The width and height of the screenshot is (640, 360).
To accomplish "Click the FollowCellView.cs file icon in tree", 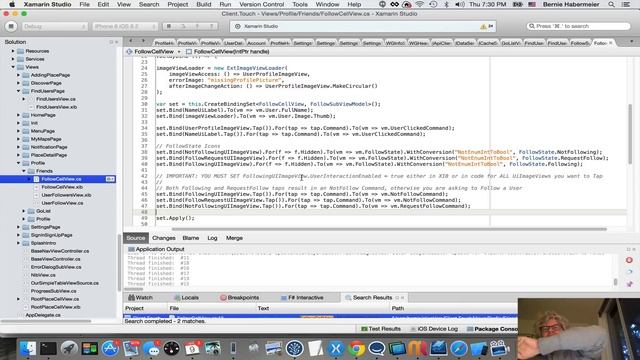I will [36, 179].
